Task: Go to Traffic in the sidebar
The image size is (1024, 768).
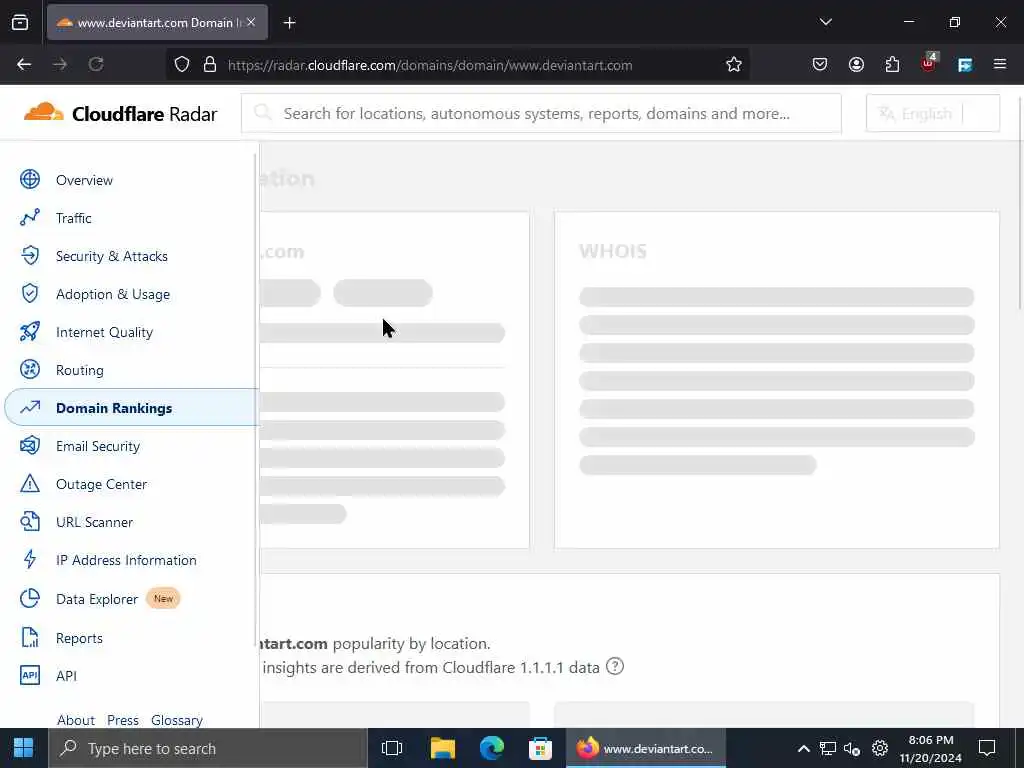Action: tap(74, 218)
